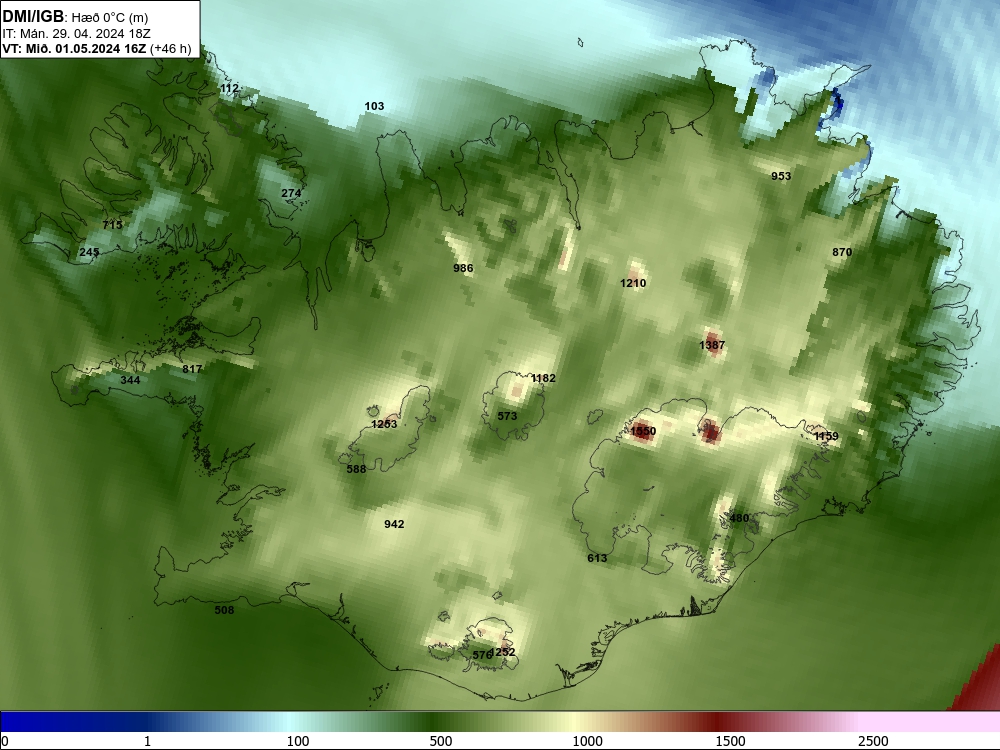Click the 715 value label
Viewport: 1000px width, 750px height.
point(112,225)
